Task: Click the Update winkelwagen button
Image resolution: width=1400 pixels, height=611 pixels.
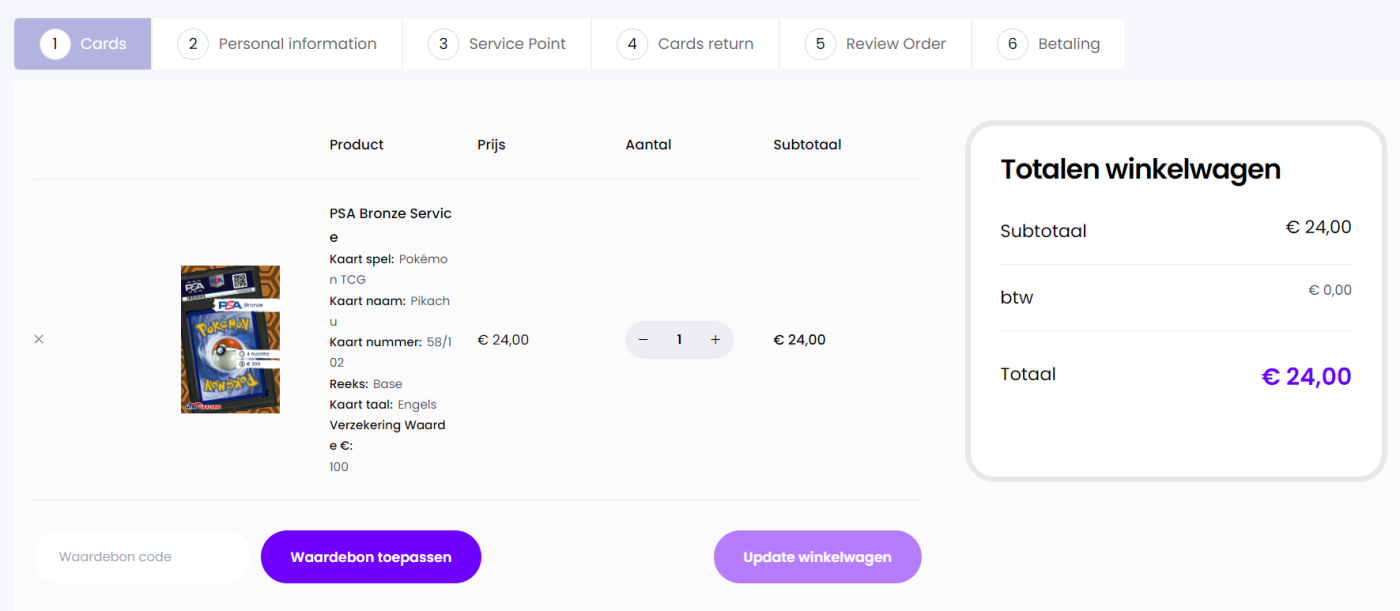Action: (x=817, y=557)
